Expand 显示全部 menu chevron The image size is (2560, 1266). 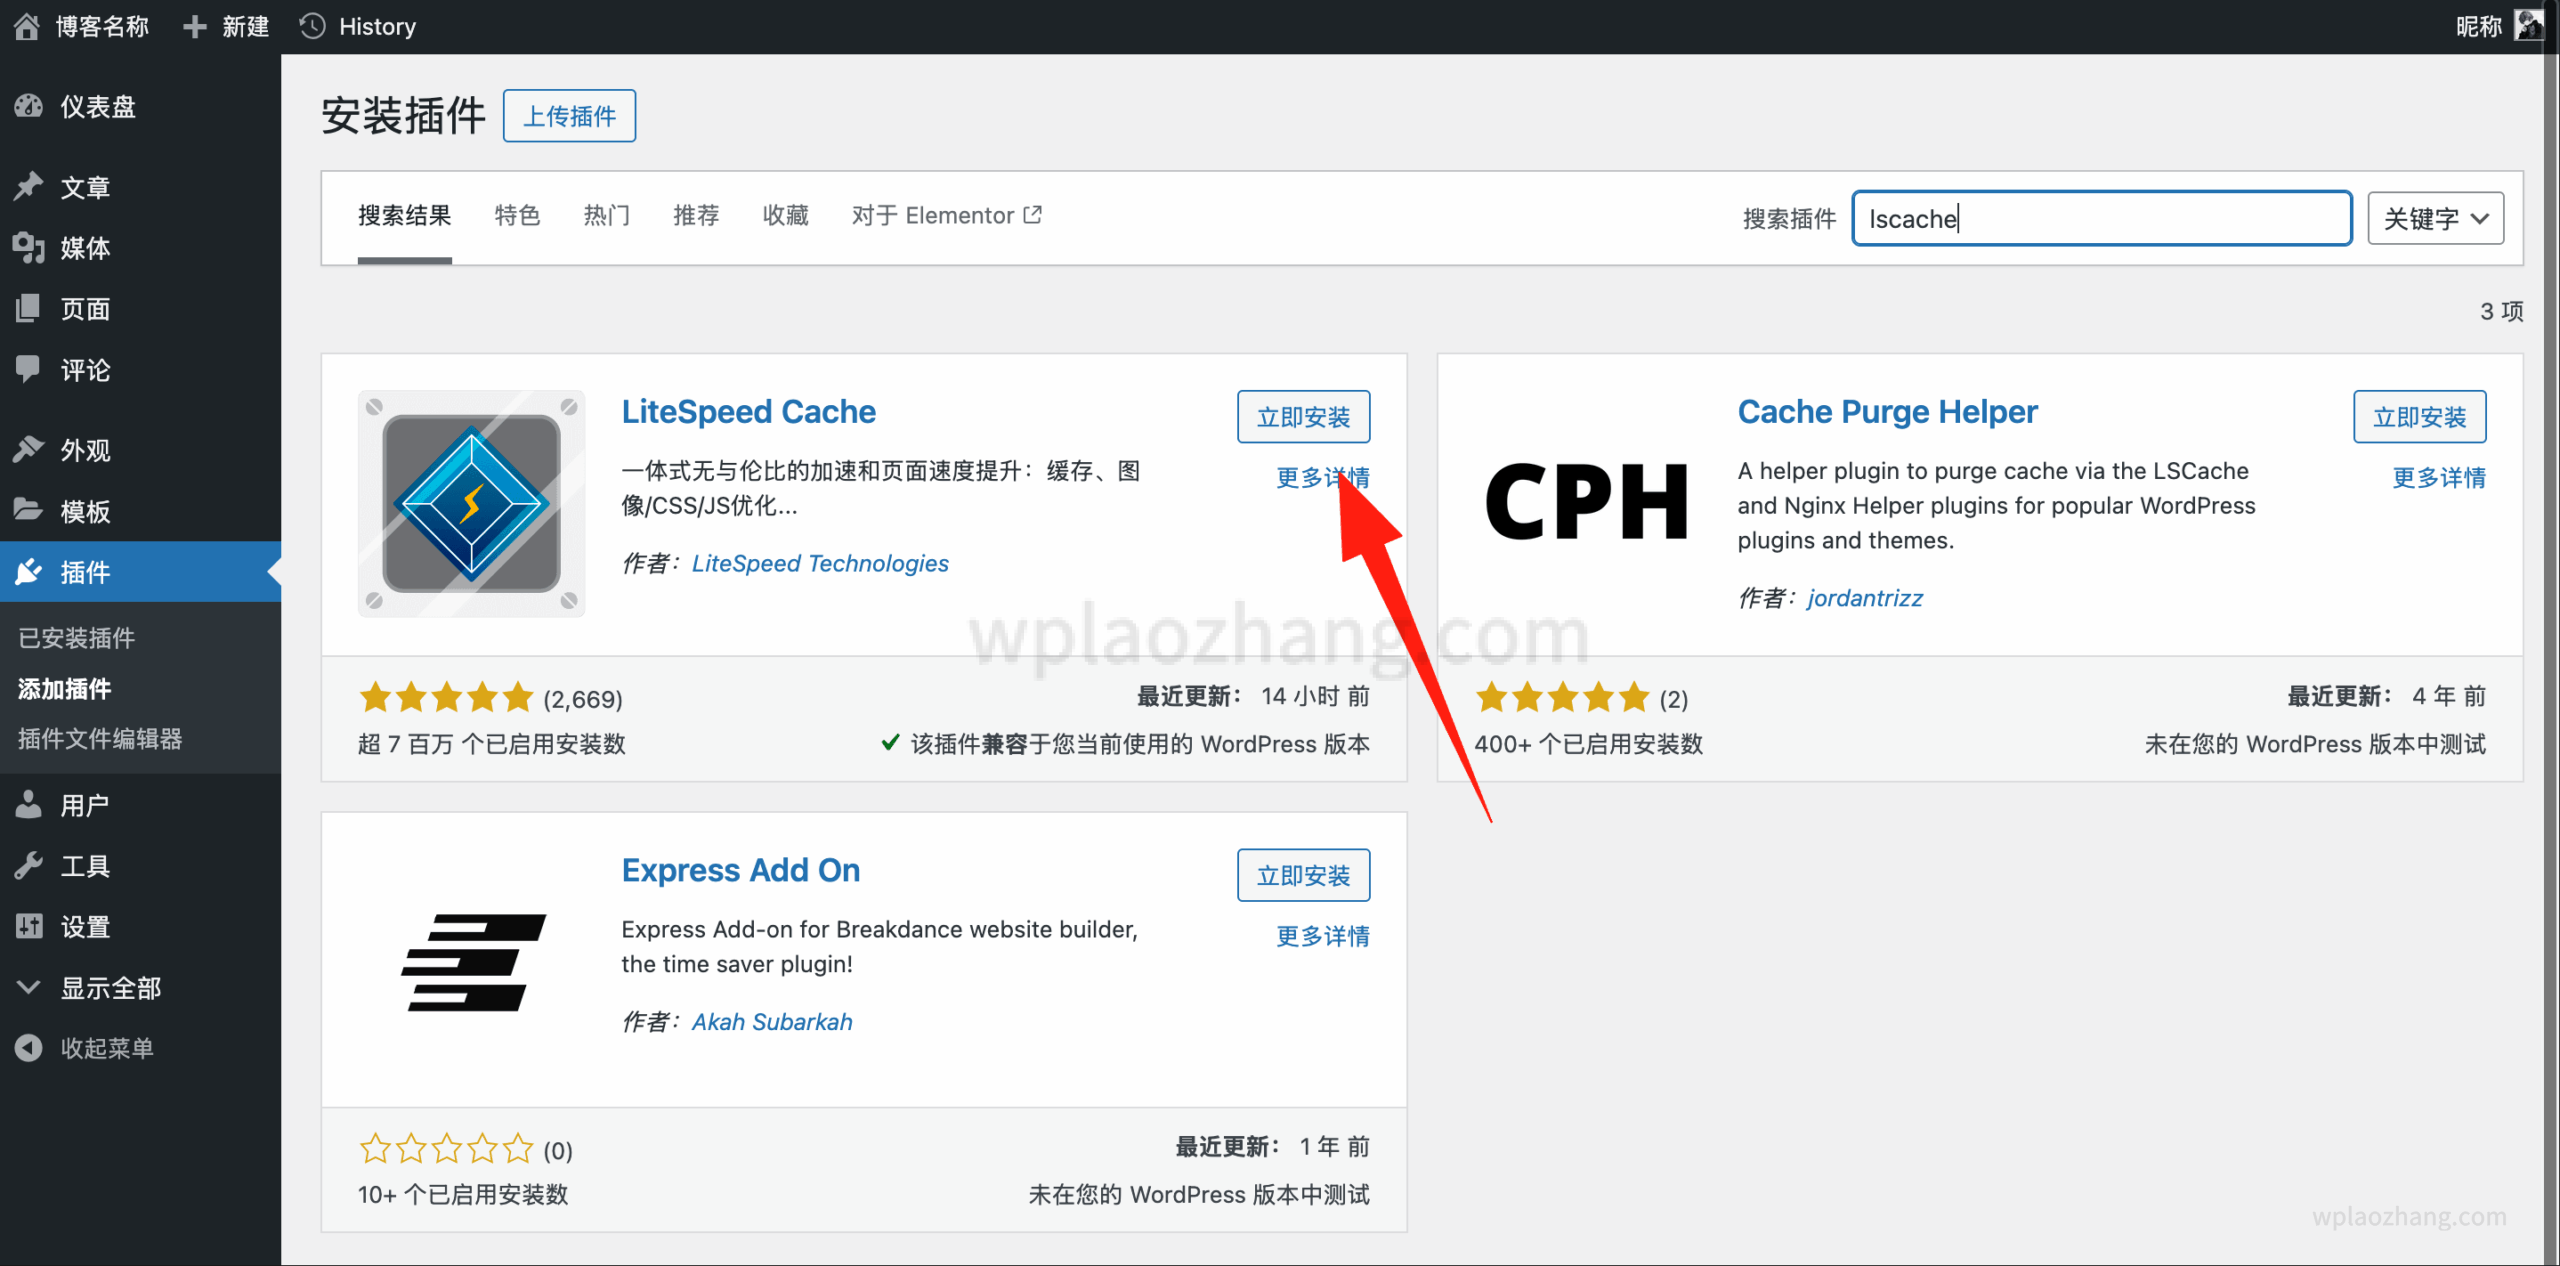[x=29, y=987]
